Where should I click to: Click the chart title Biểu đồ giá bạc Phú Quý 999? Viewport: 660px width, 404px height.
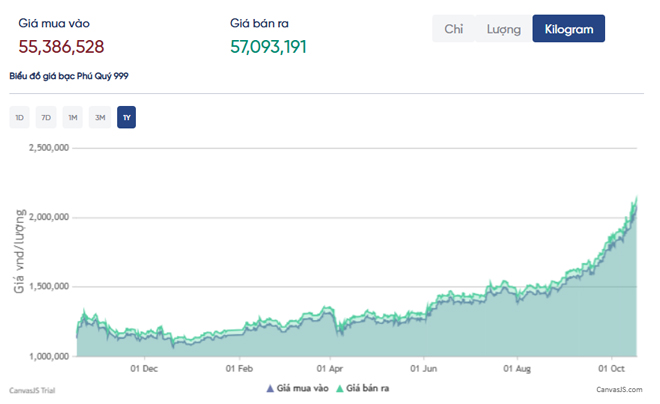coord(69,76)
